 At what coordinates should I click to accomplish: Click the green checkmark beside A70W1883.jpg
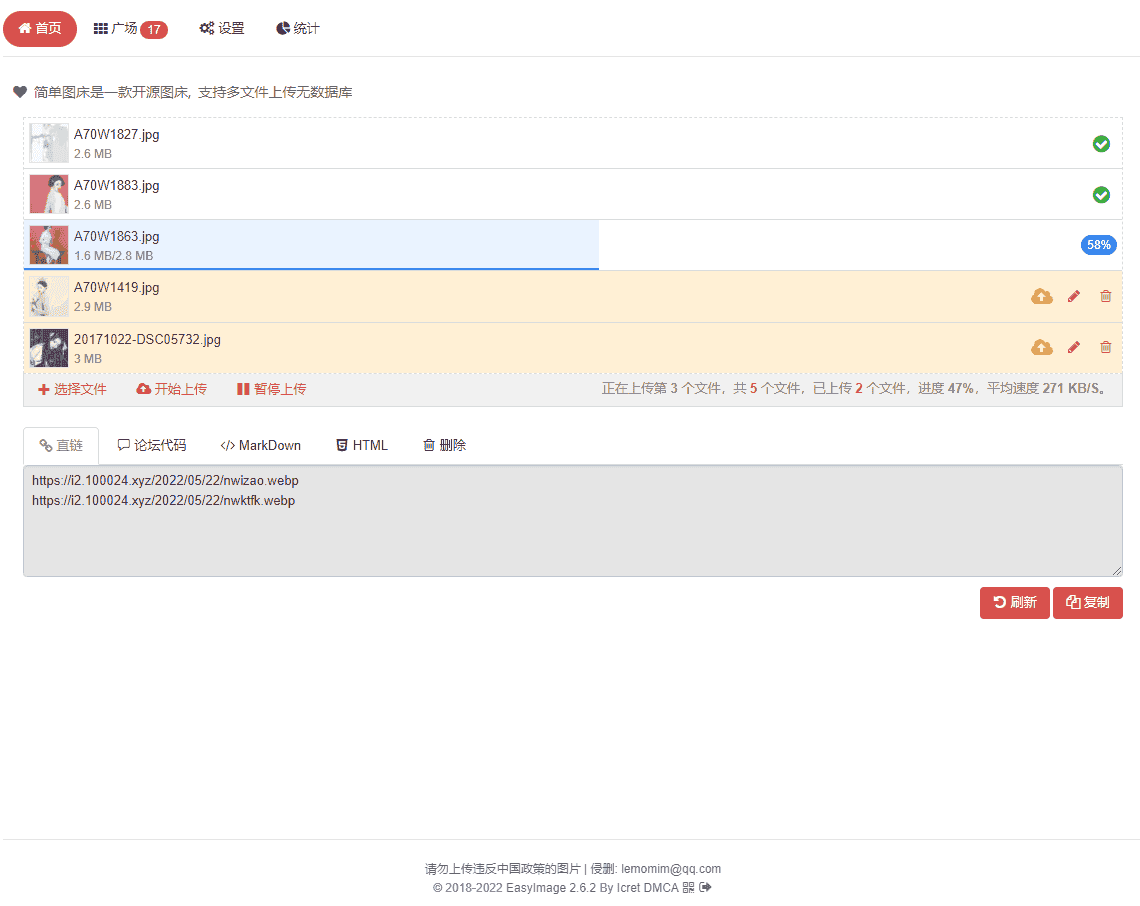click(x=1101, y=194)
